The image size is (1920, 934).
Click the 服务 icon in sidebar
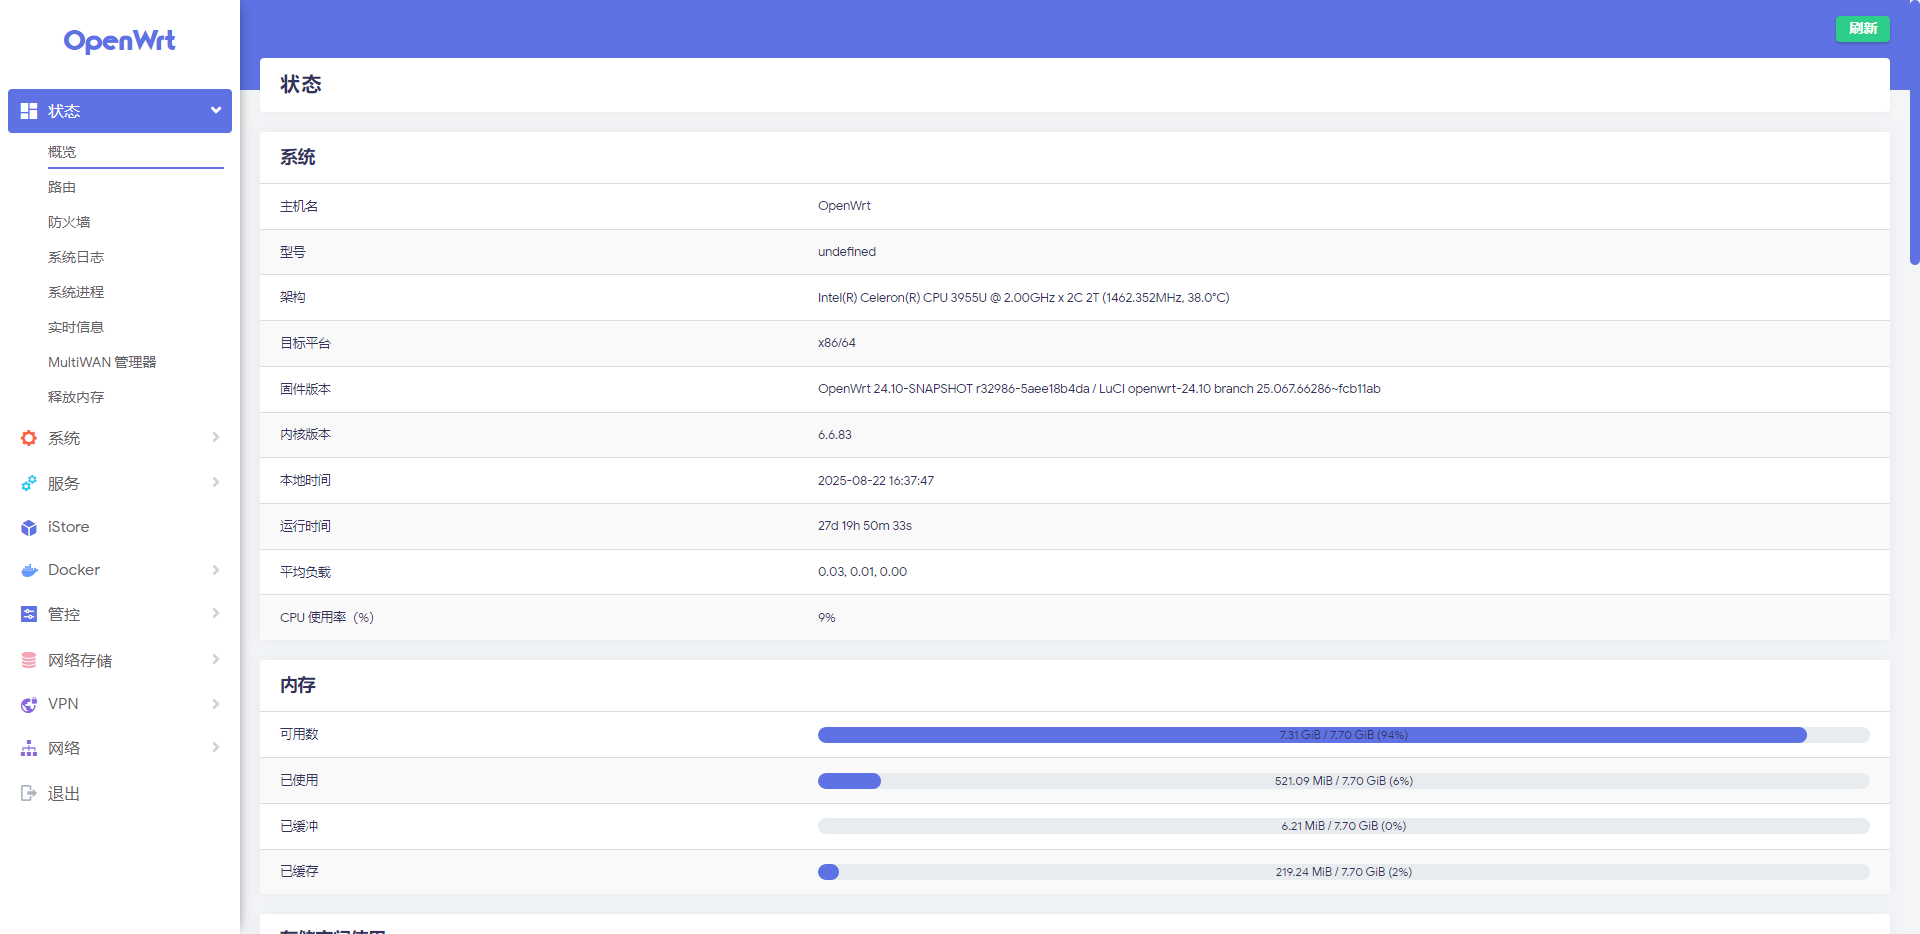coord(29,483)
